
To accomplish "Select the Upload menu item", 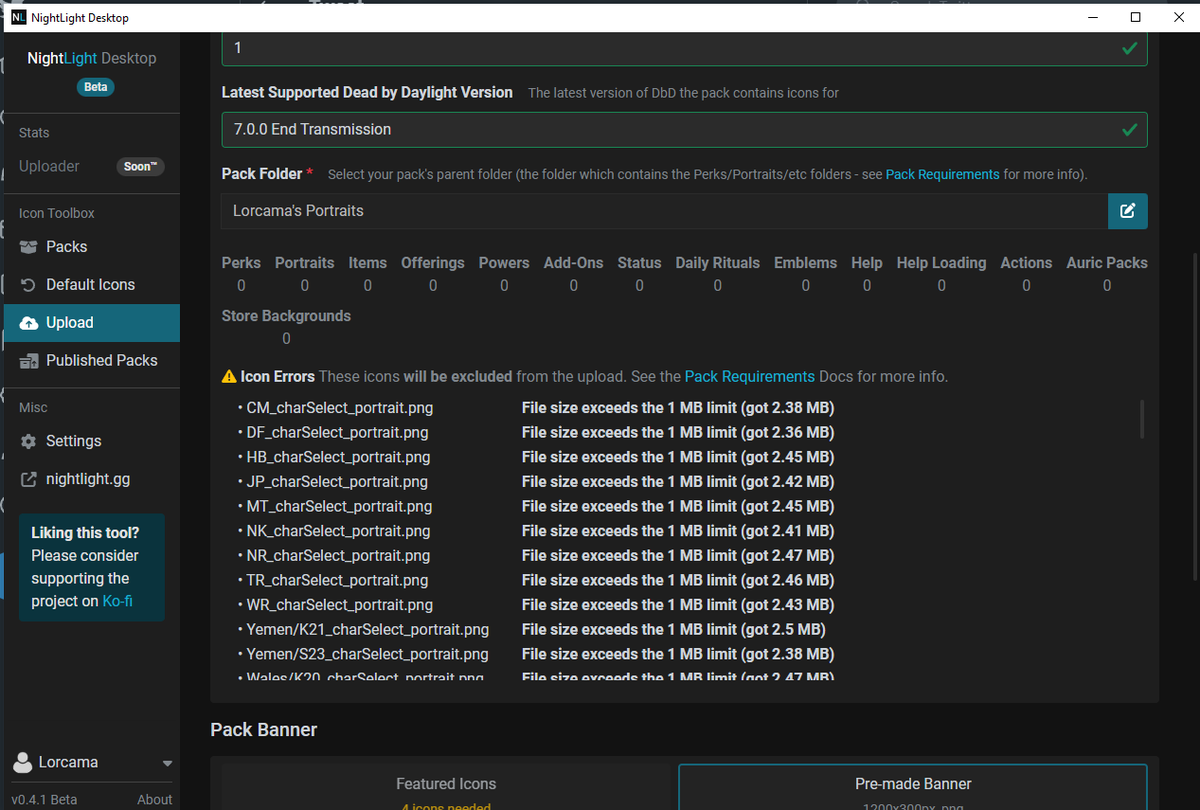I will click(x=90, y=323).
